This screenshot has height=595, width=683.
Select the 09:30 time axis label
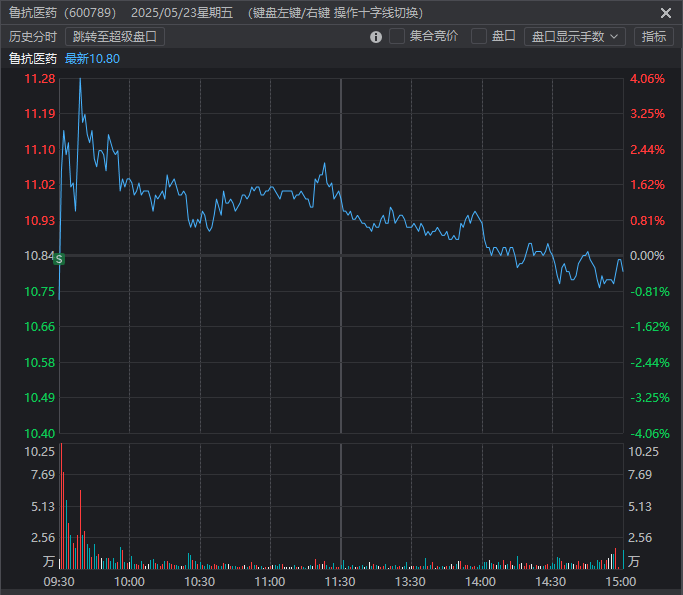click(60, 581)
